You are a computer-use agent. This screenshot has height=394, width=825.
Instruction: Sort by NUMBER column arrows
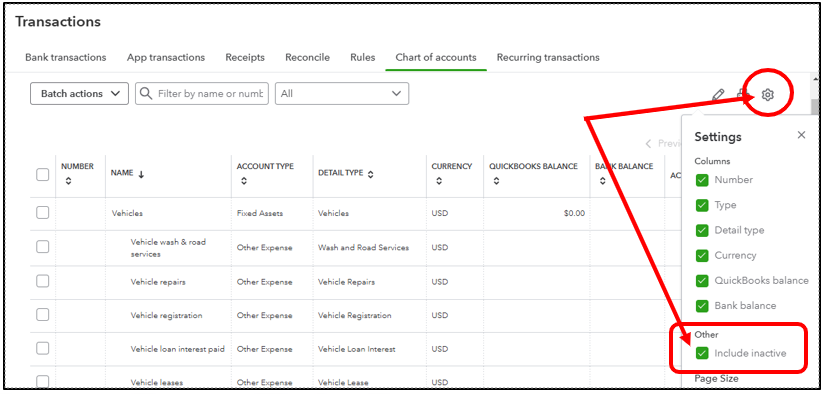coord(68,181)
